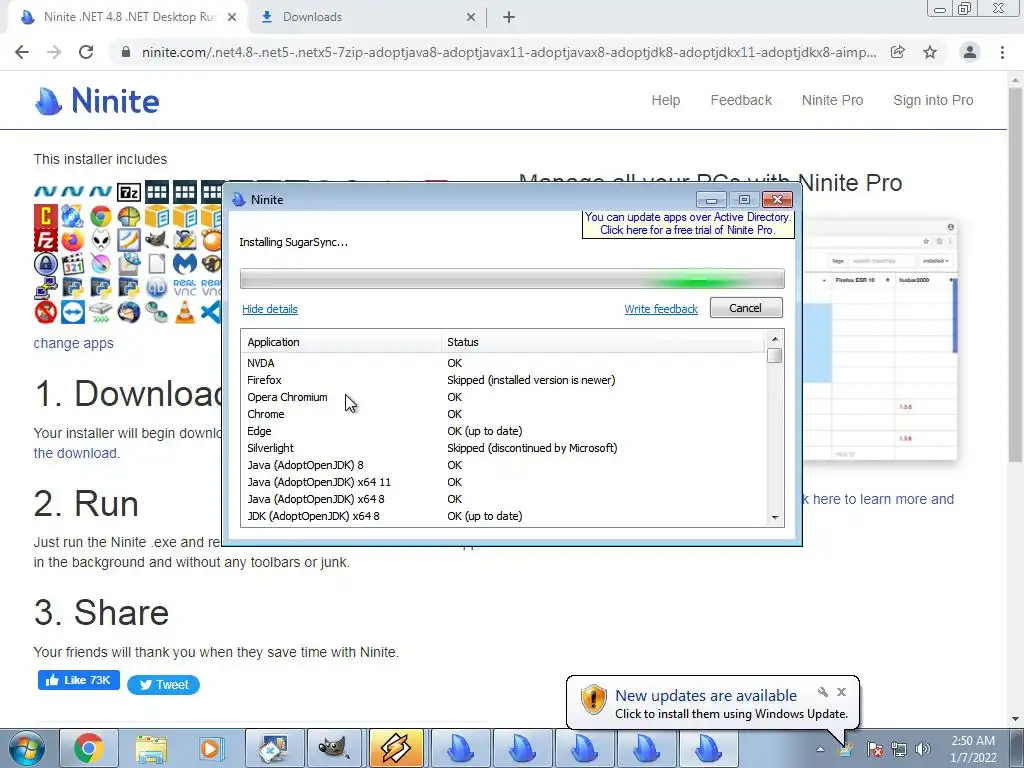Click Sign into Pro
This screenshot has height=768, width=1024.
click(x=933, y=100)
